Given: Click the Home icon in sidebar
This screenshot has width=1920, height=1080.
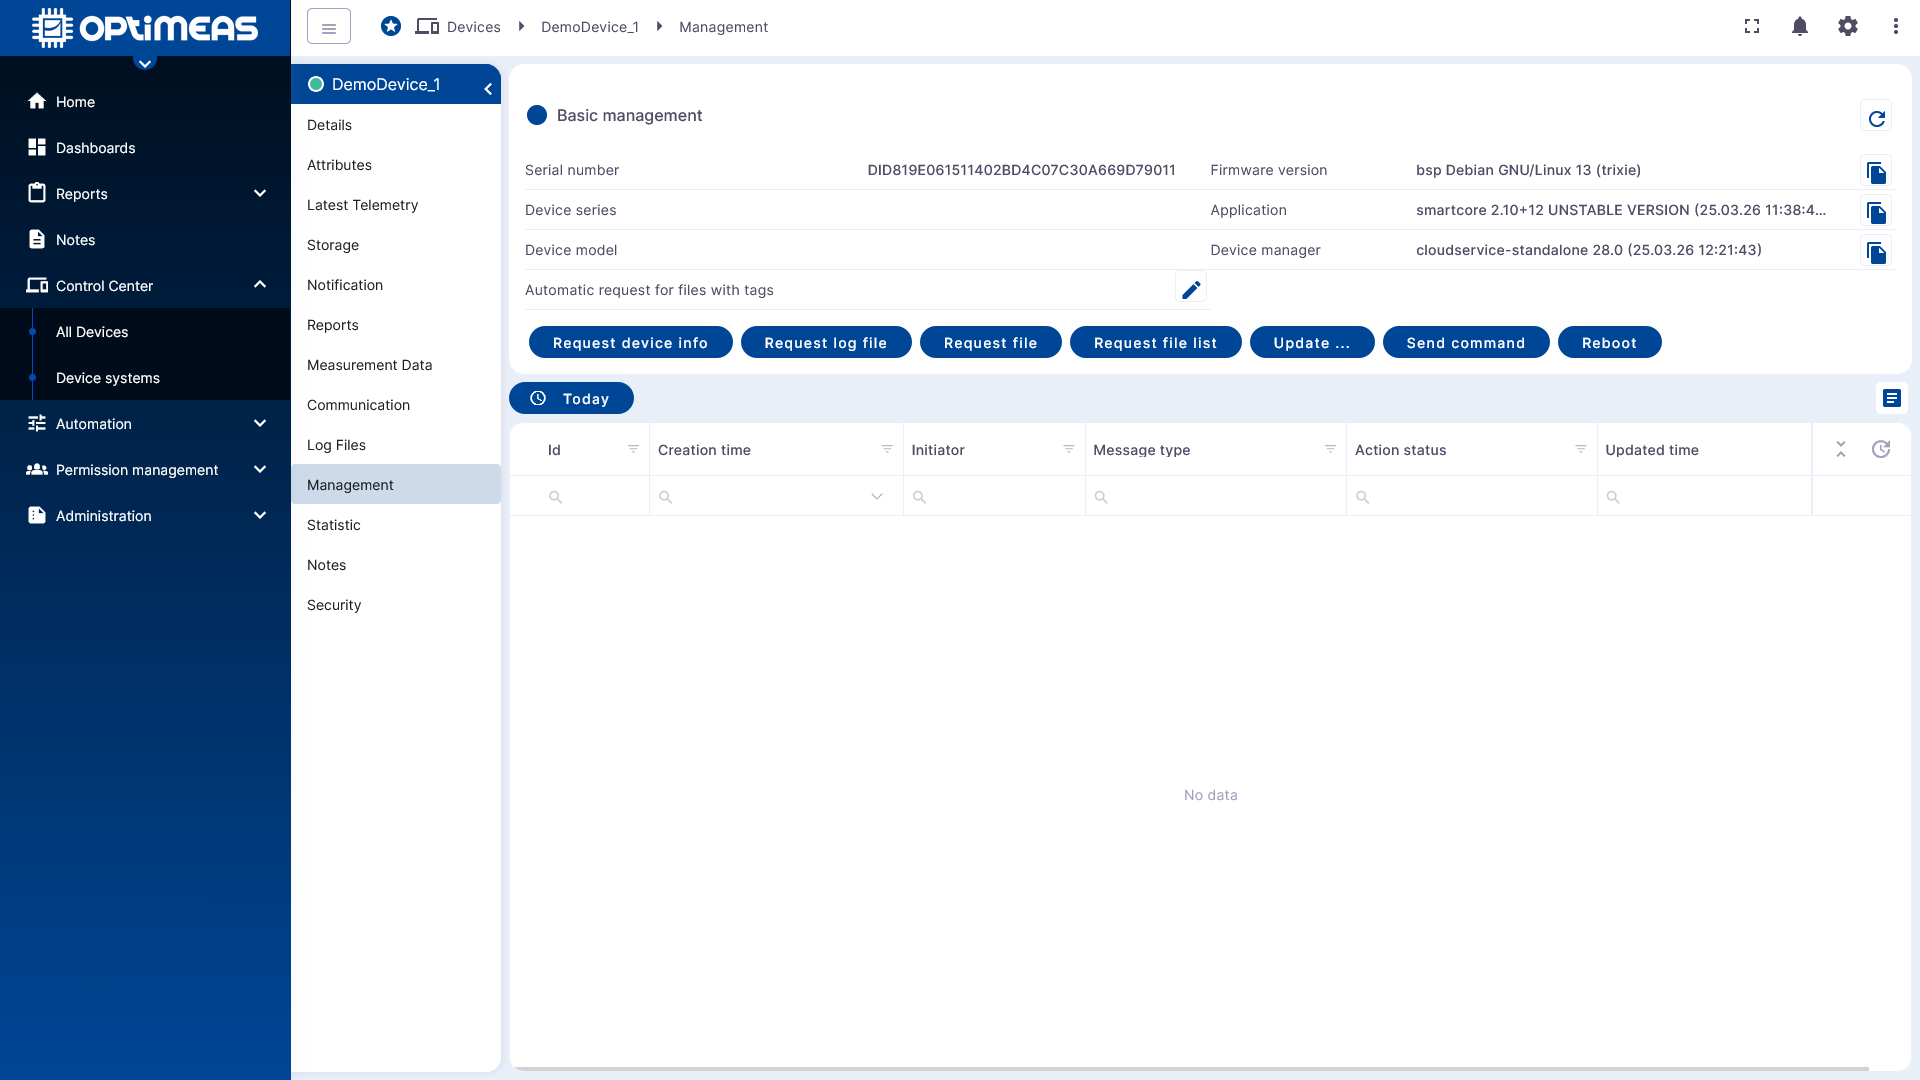Looking at the screenshot, I should (37, 101).
